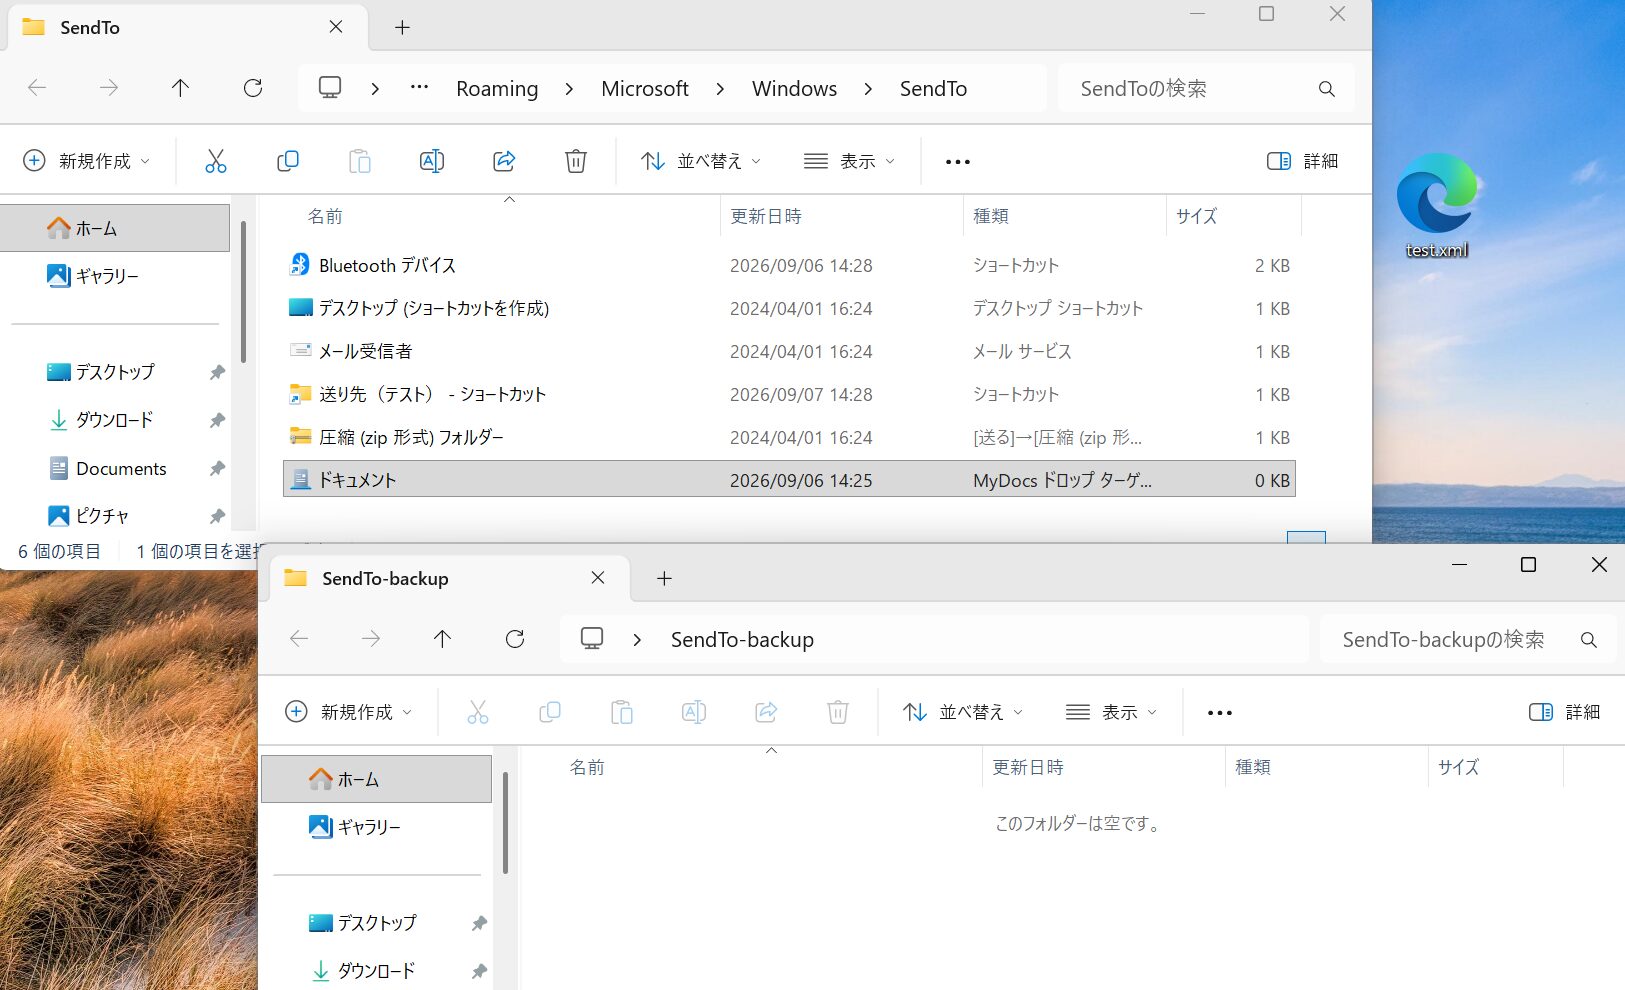The width and height of the screenshot is (1625, 990).
Task: Go up one level in SendTo-backup window
Action: tap(443, 639)
